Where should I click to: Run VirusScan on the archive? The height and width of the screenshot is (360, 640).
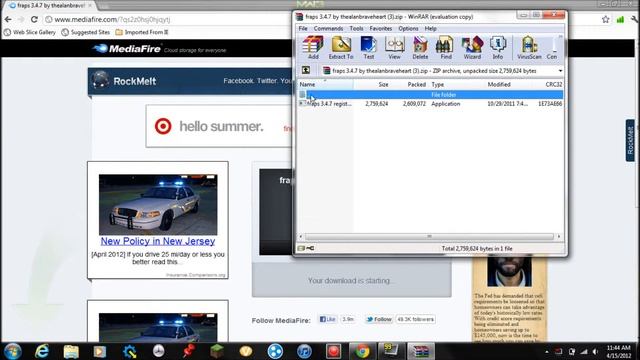[529, 47]
